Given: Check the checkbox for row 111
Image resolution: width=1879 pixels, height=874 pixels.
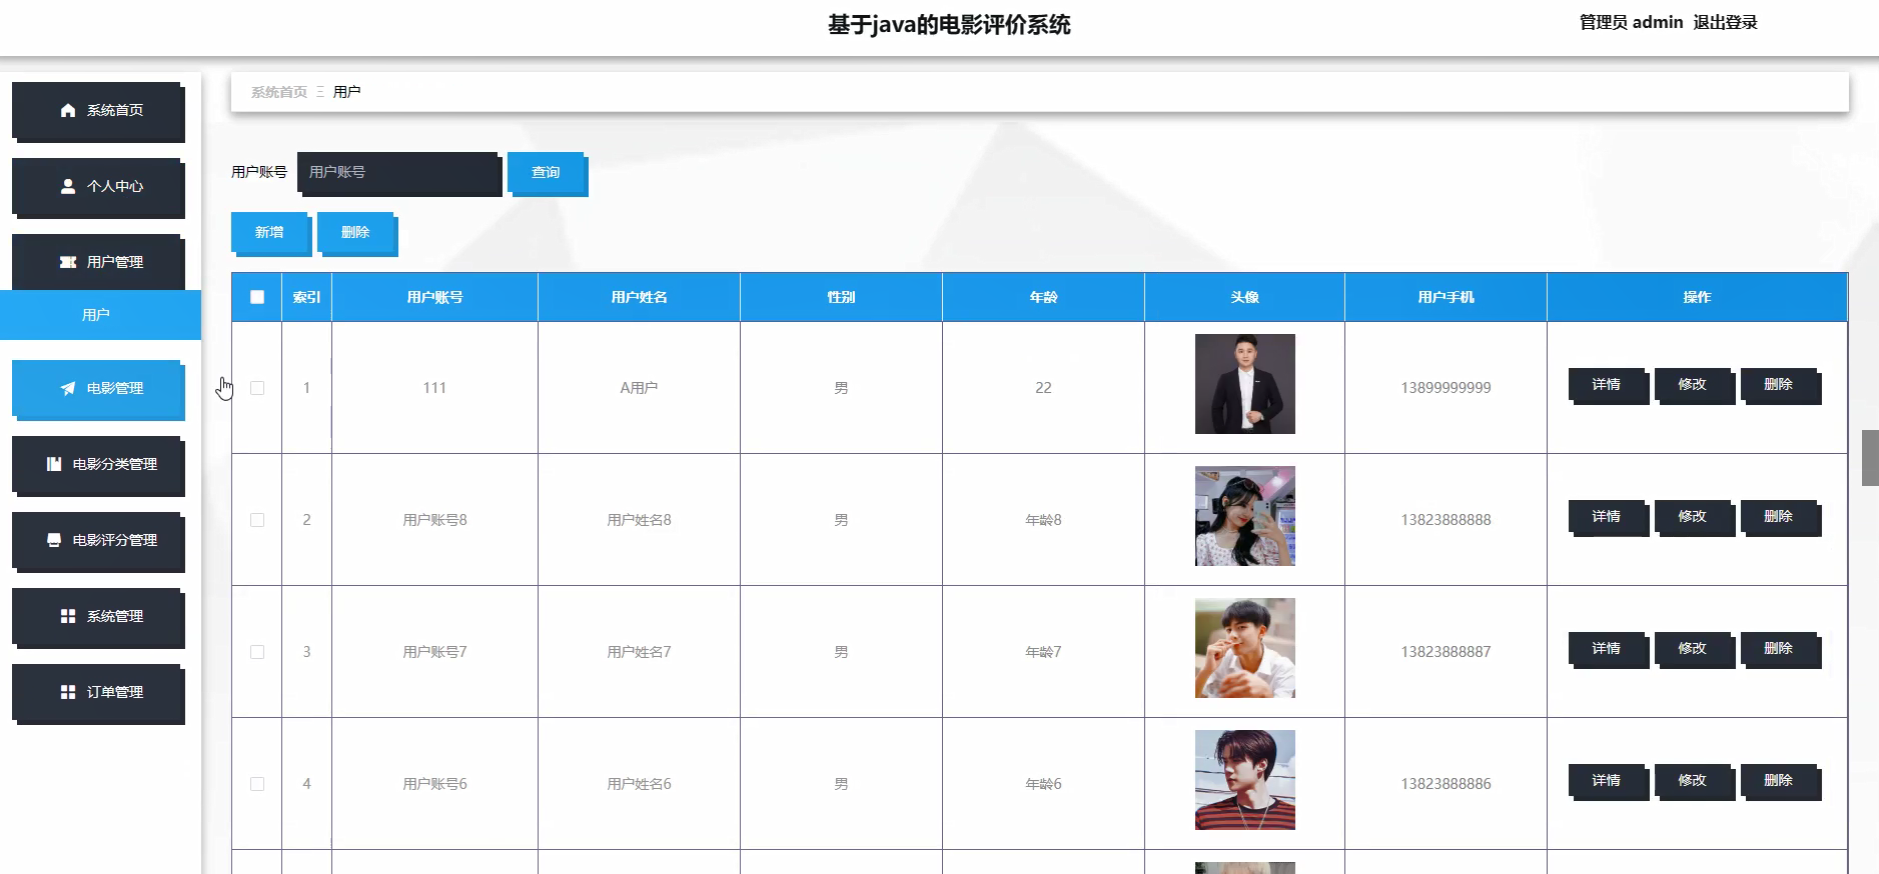Looking at the screenshot, I should pyautogui.click(x=257, y=388).
